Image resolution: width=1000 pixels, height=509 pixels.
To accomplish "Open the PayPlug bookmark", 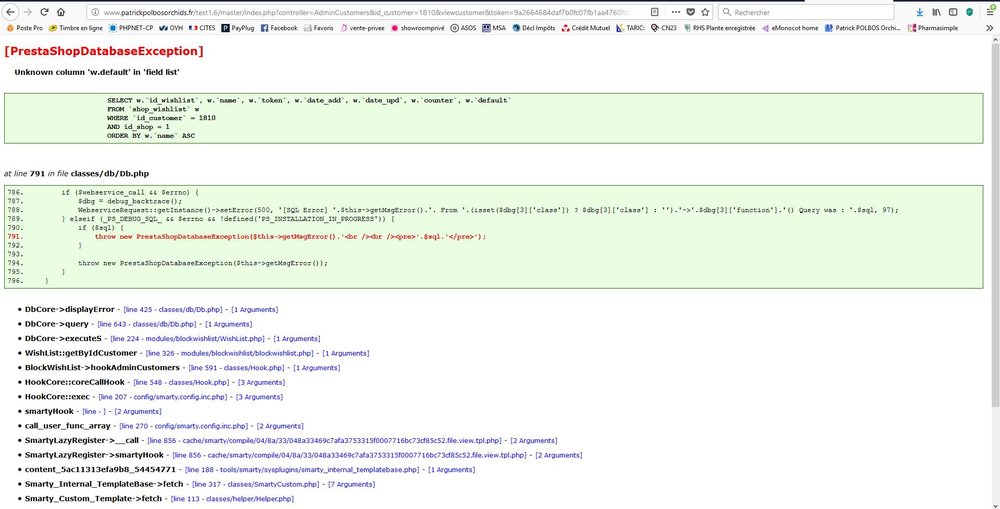I will point(238,28).
